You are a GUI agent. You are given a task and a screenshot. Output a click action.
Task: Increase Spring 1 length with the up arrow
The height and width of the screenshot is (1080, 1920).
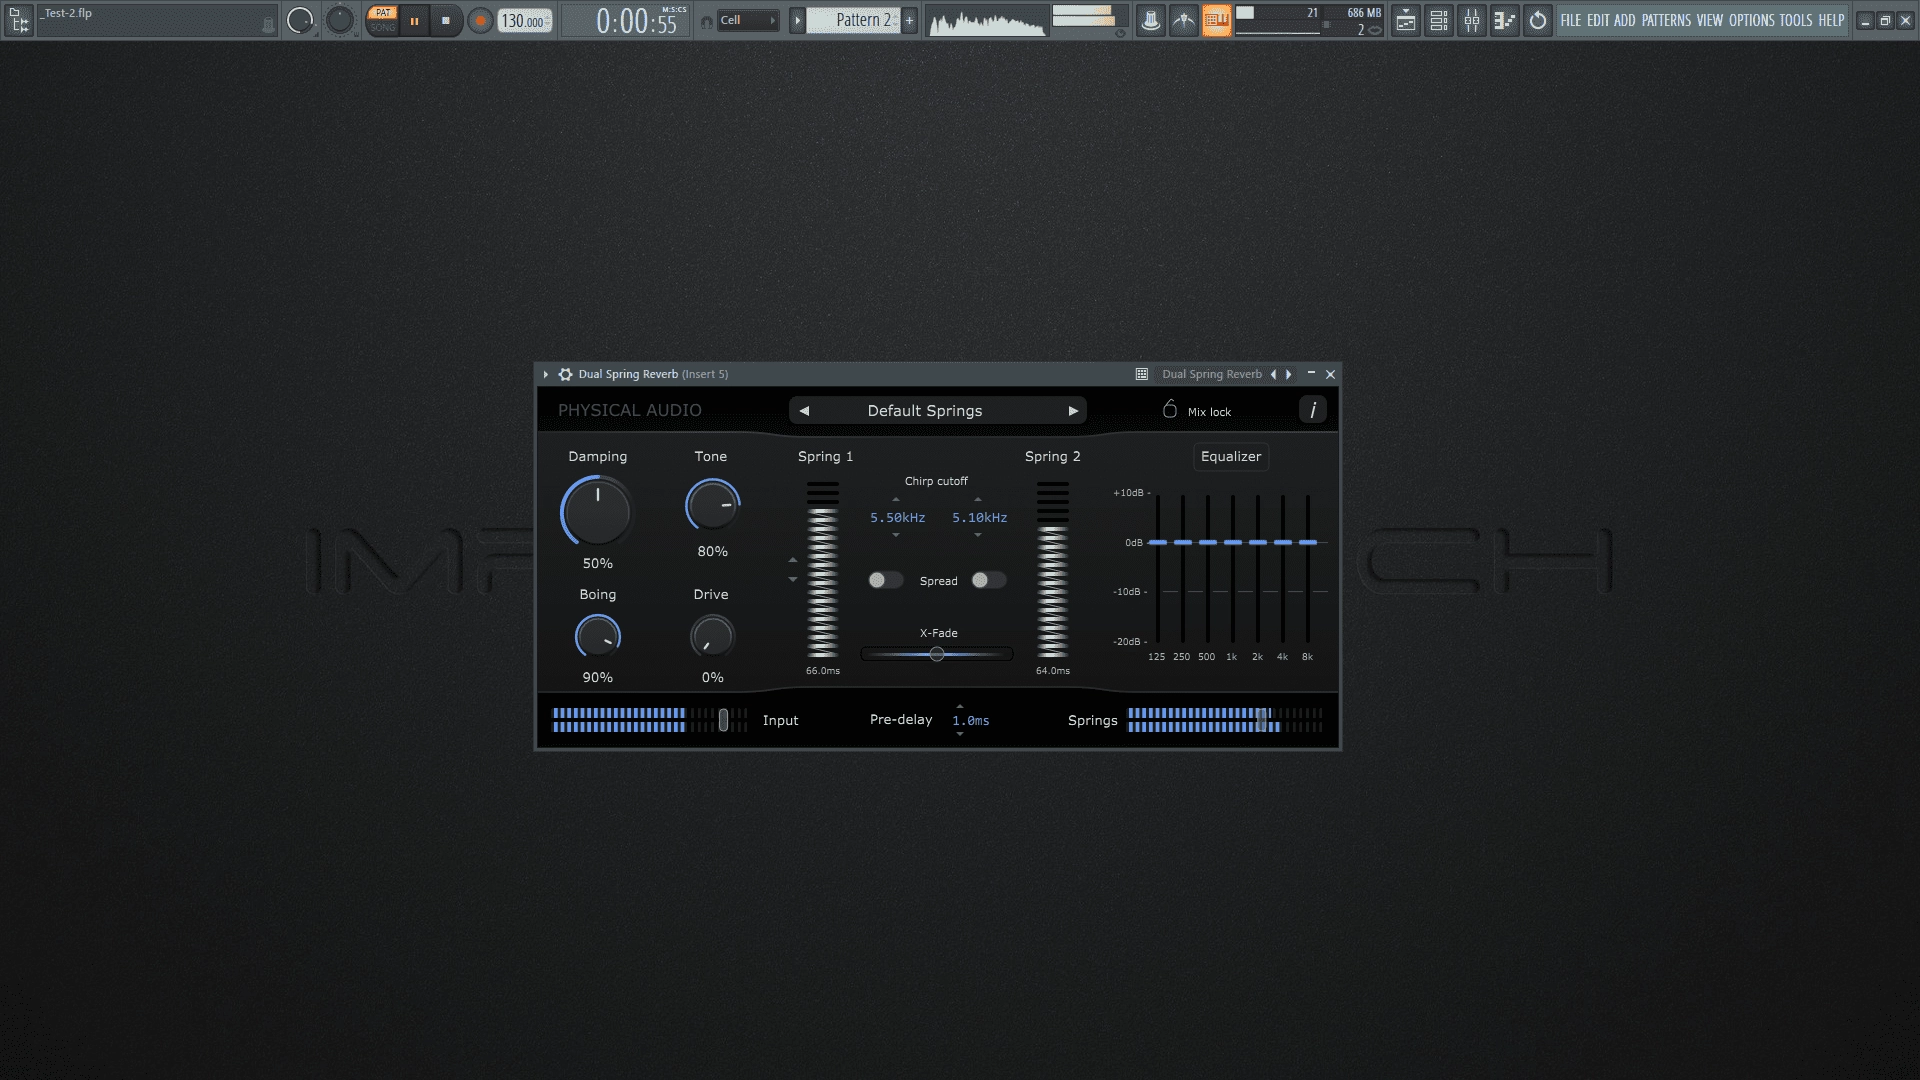pyautogui.click(x=793, y=560)
